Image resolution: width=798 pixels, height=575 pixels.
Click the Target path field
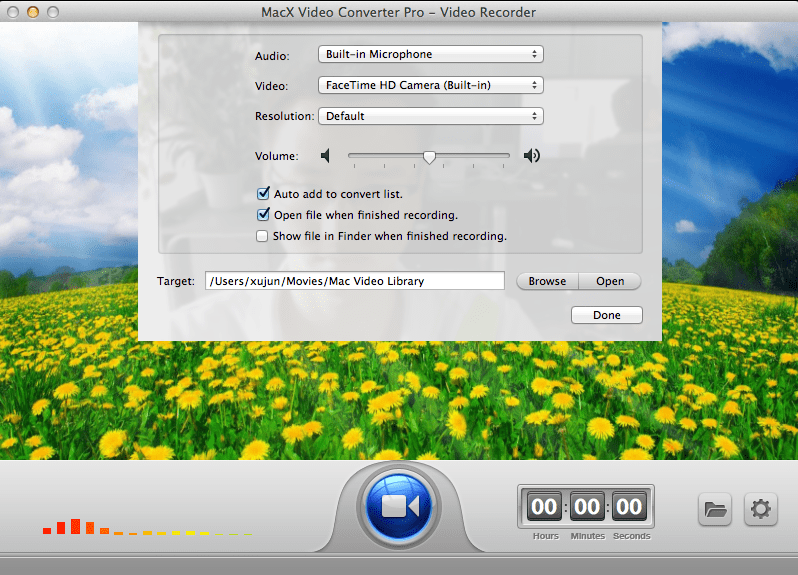(355, 281)
